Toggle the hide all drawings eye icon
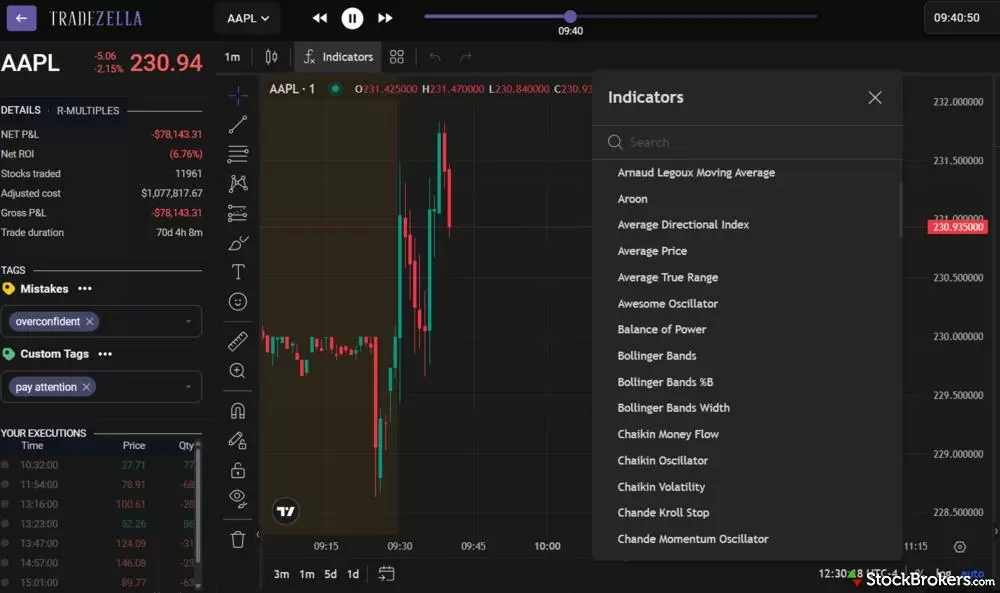The image size is (1000, 593). [238, 497]
